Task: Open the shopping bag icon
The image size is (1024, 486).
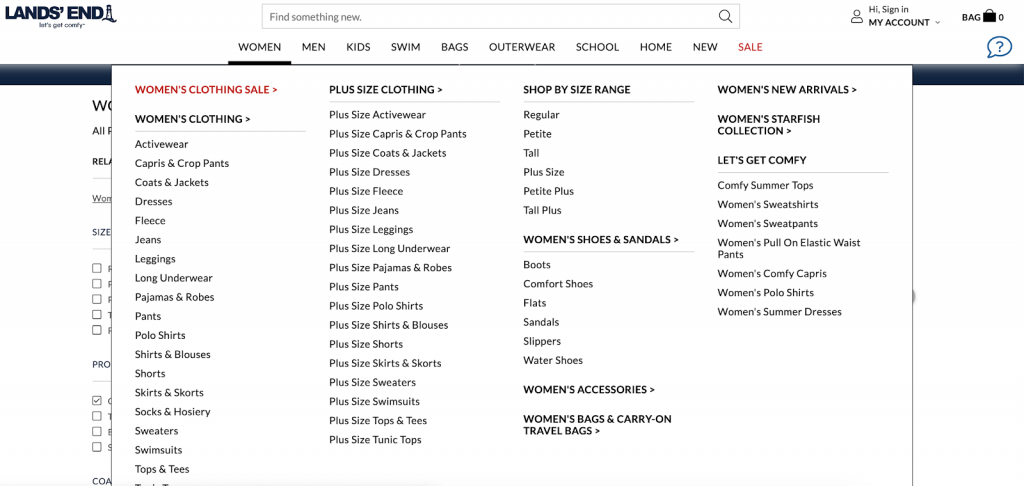Action: pos(989,16)
